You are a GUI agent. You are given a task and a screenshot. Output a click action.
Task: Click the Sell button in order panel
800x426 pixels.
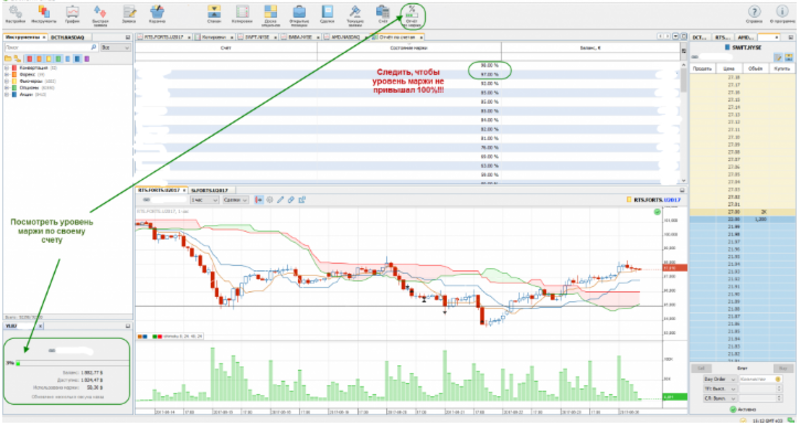pos(701,368)
